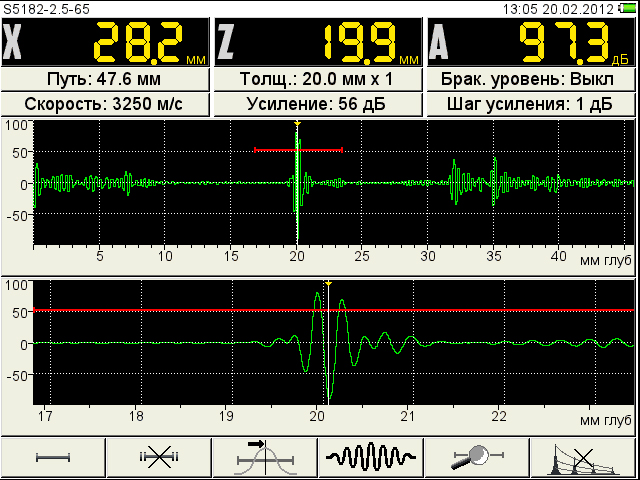Image resolution: width=640 pixels, height=480 pixels.
Task: Toggle Брак. уровень Выкл setting
Action: 532,79
